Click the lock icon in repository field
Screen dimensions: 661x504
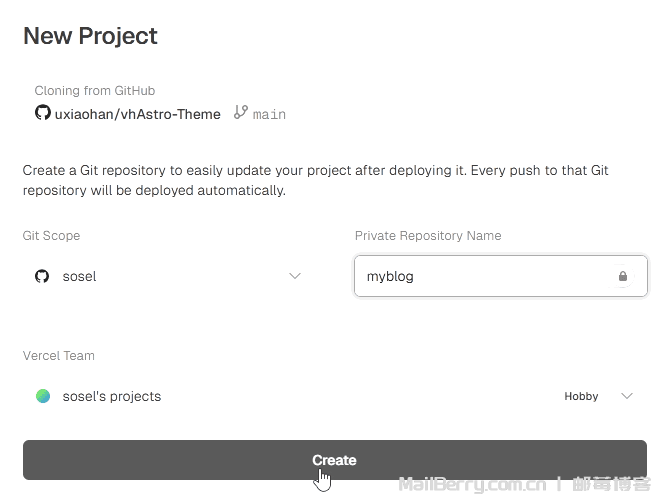pyautogui.click(x=623, y=276)
